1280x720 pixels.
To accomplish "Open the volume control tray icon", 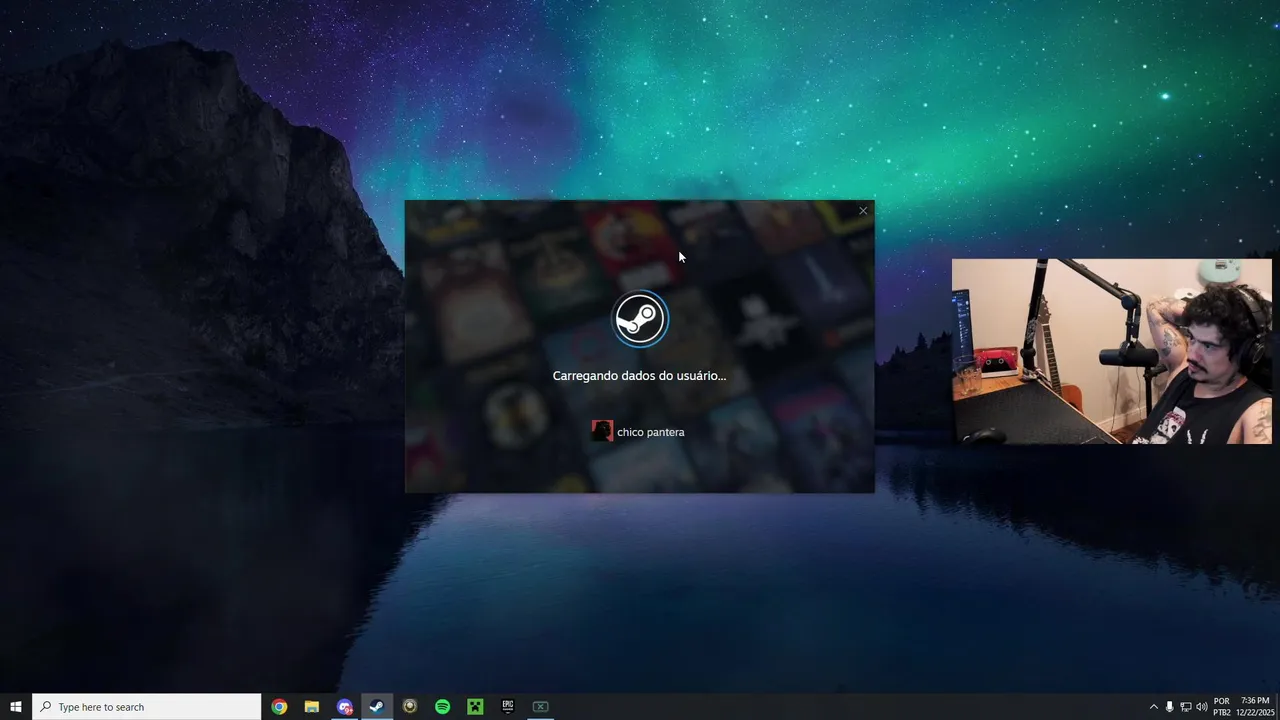I will point(1201,707).
